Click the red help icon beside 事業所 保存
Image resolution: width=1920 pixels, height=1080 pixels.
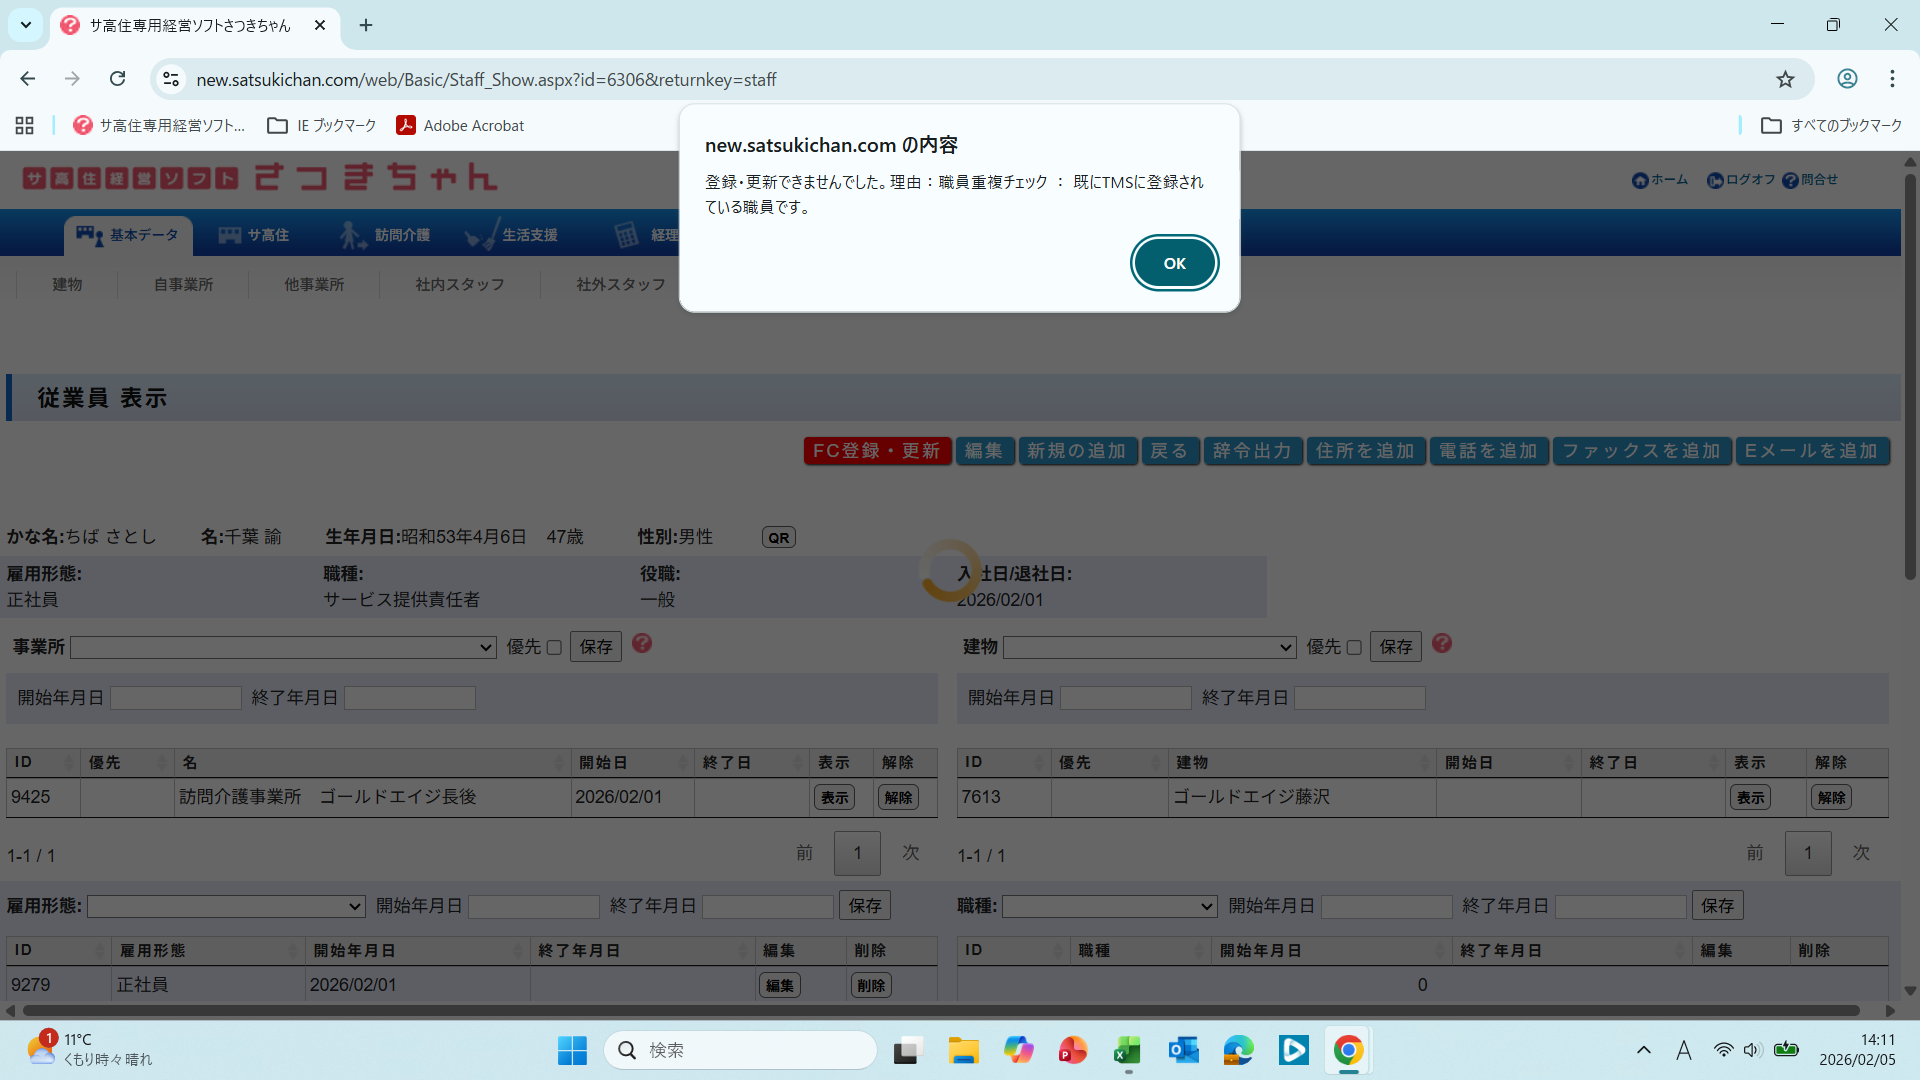coord(642,644)
